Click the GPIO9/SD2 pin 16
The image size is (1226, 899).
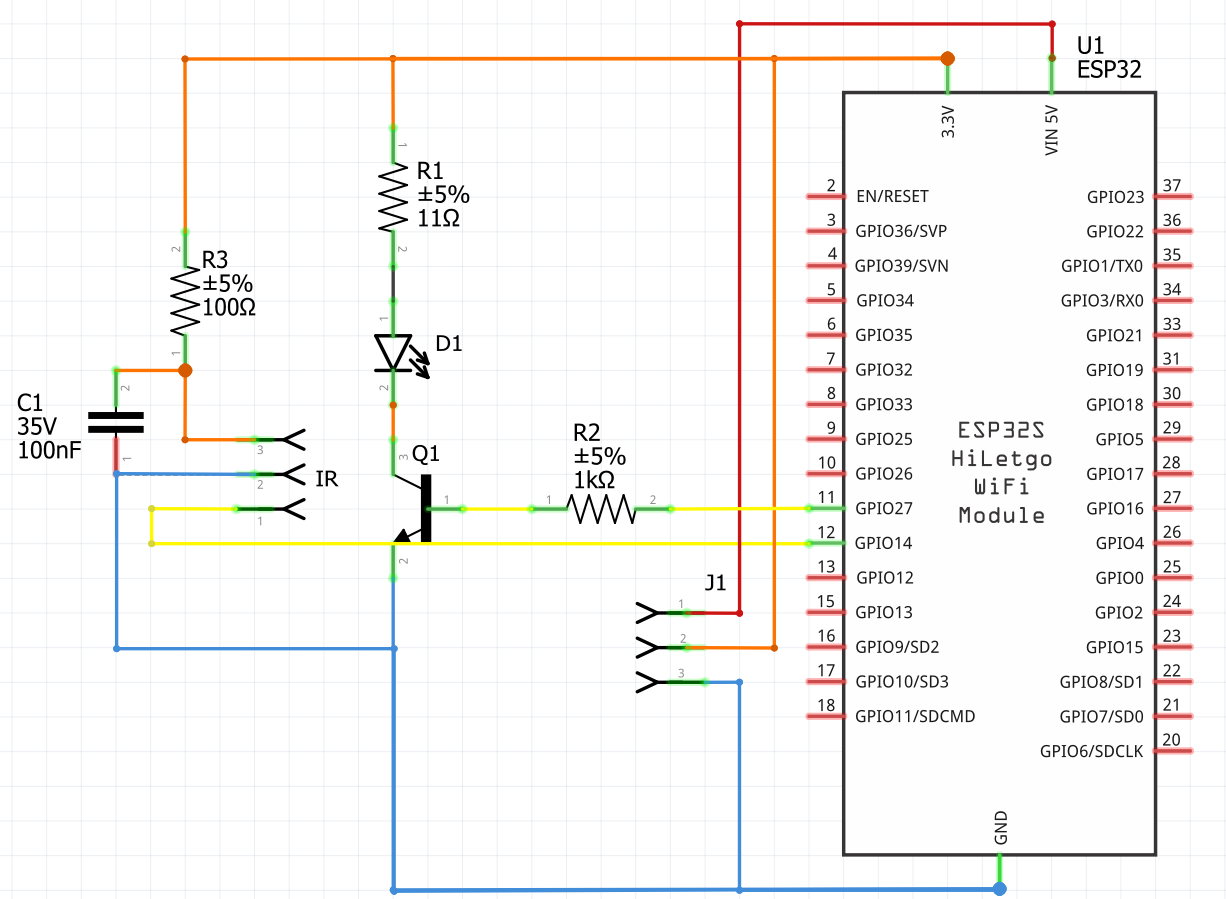pos(825,647)
